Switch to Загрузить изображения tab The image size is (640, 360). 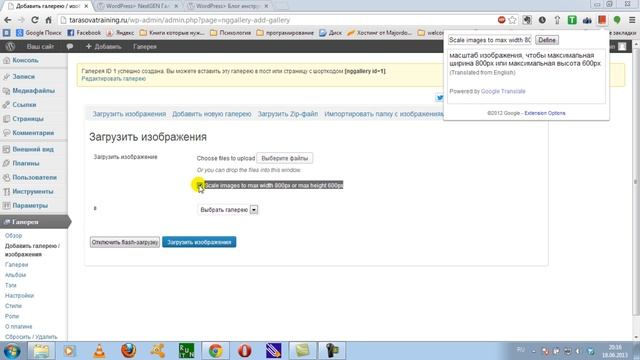click(x=129, y=114)
